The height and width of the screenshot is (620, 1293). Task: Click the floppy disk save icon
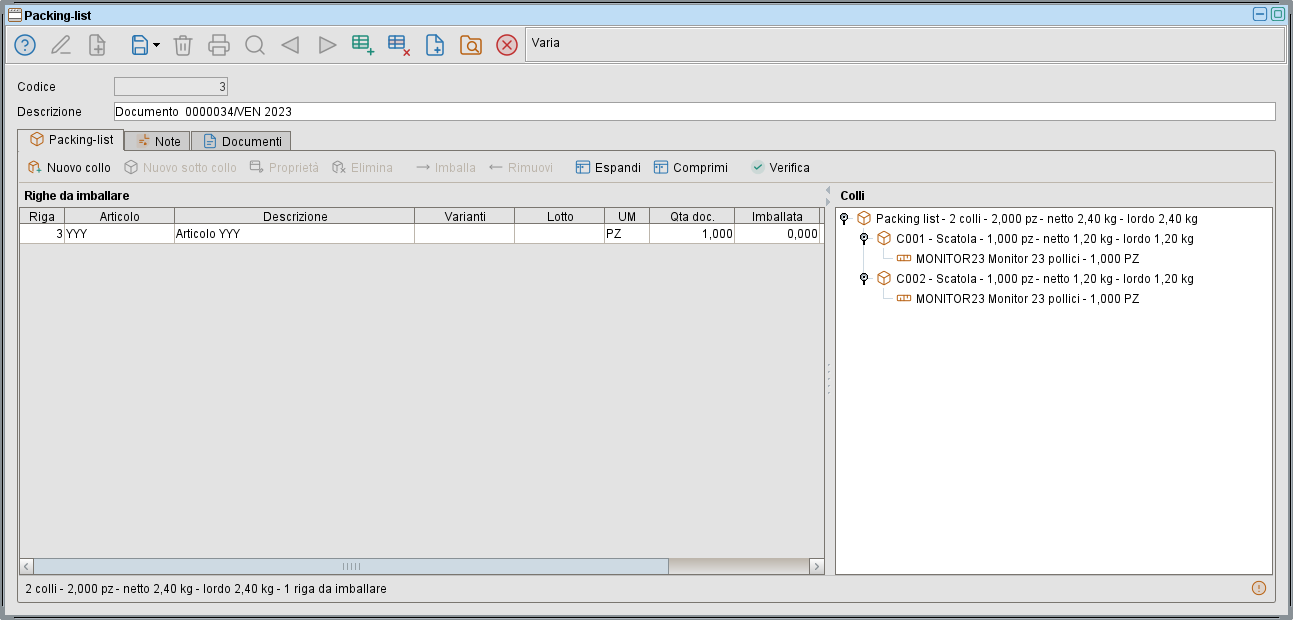point(140,45)
